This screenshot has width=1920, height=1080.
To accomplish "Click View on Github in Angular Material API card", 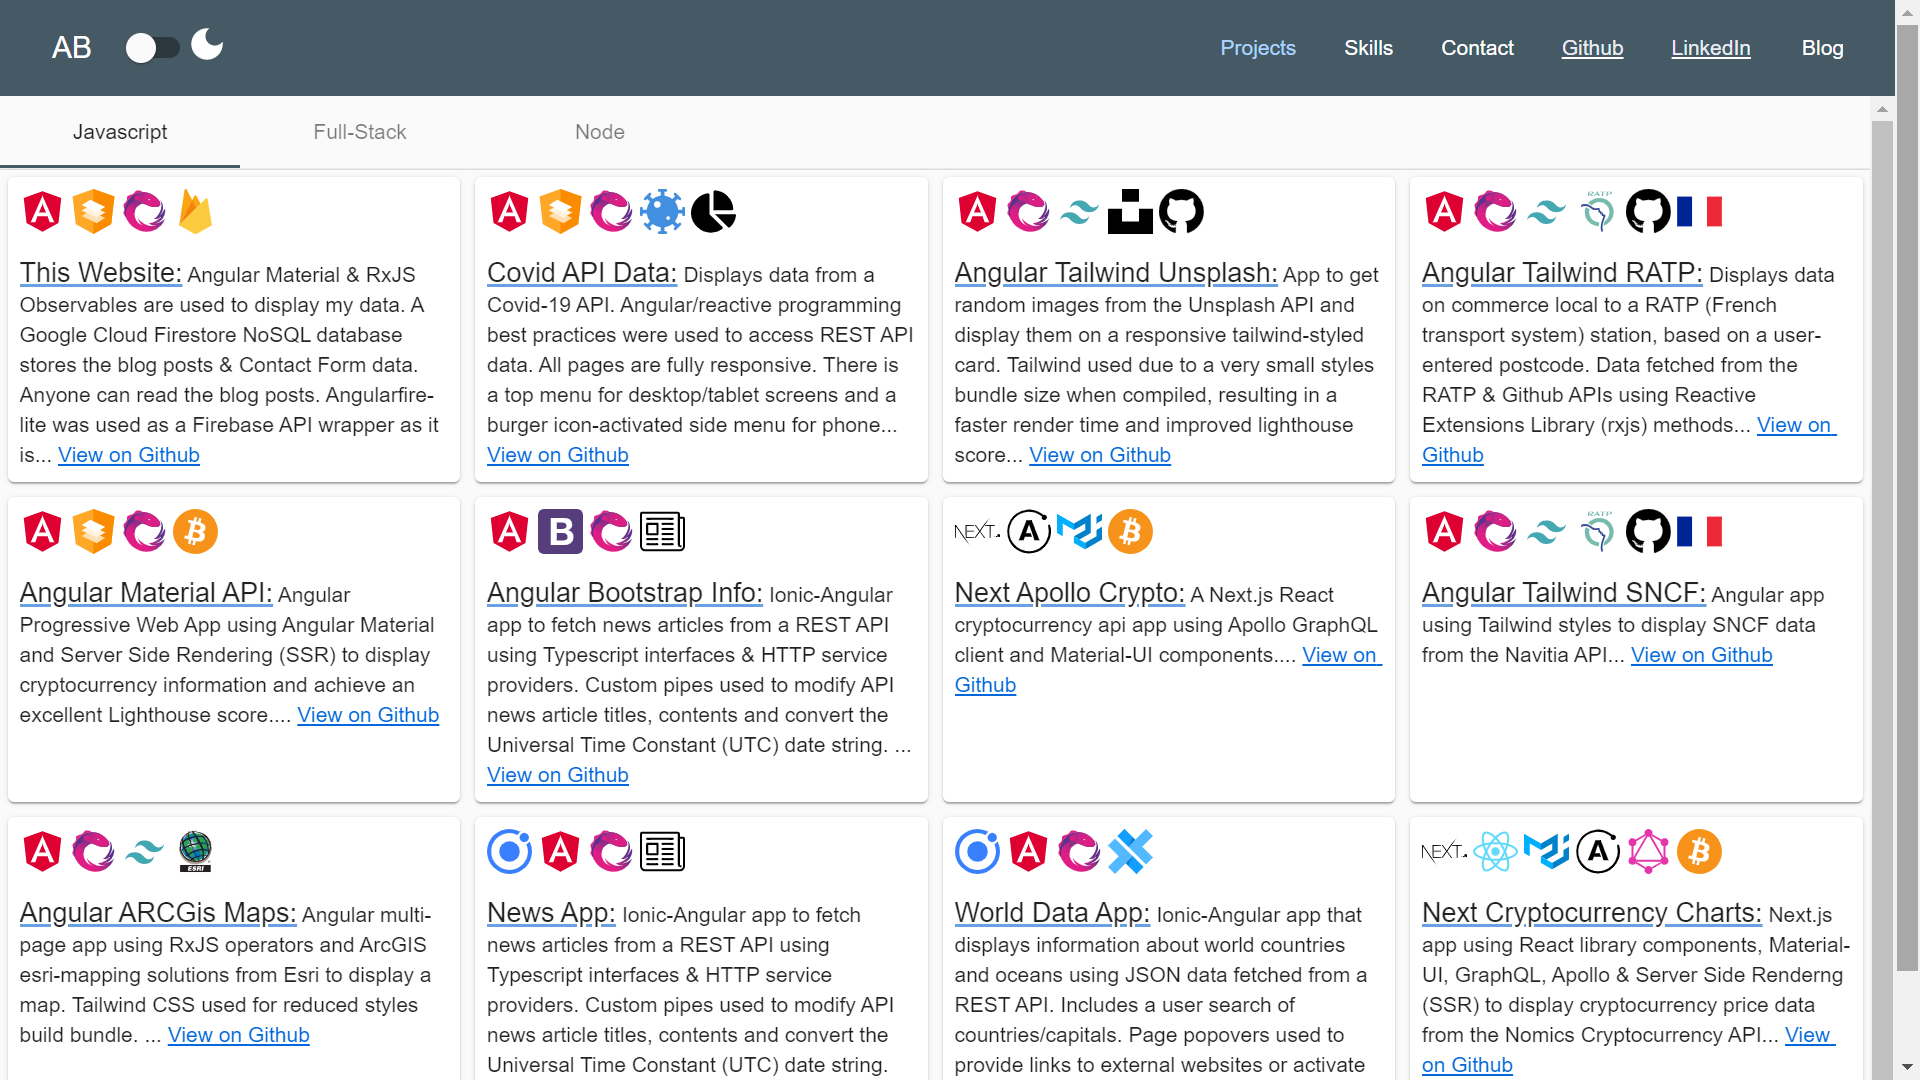I will tap(368, 715).
